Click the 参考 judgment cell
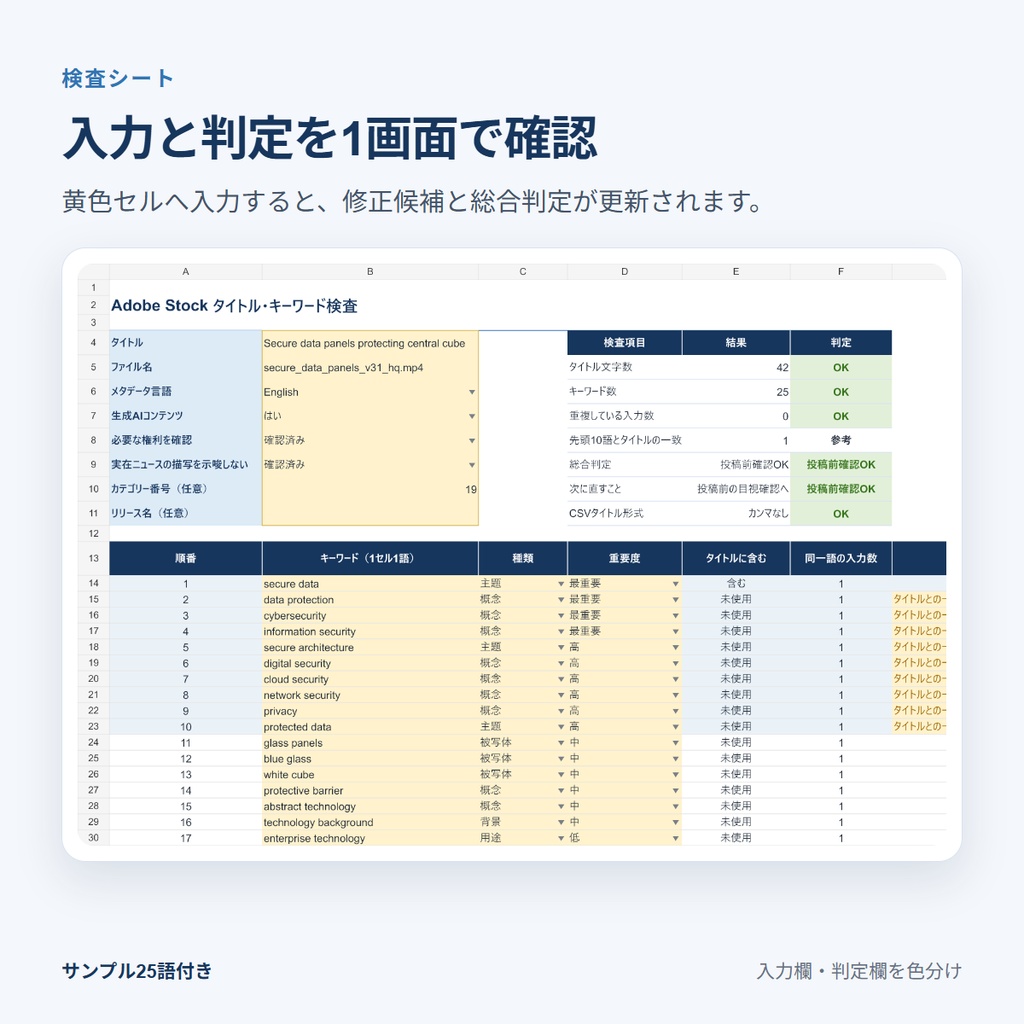This screenshot has width=1024, height=1024. 841,441
